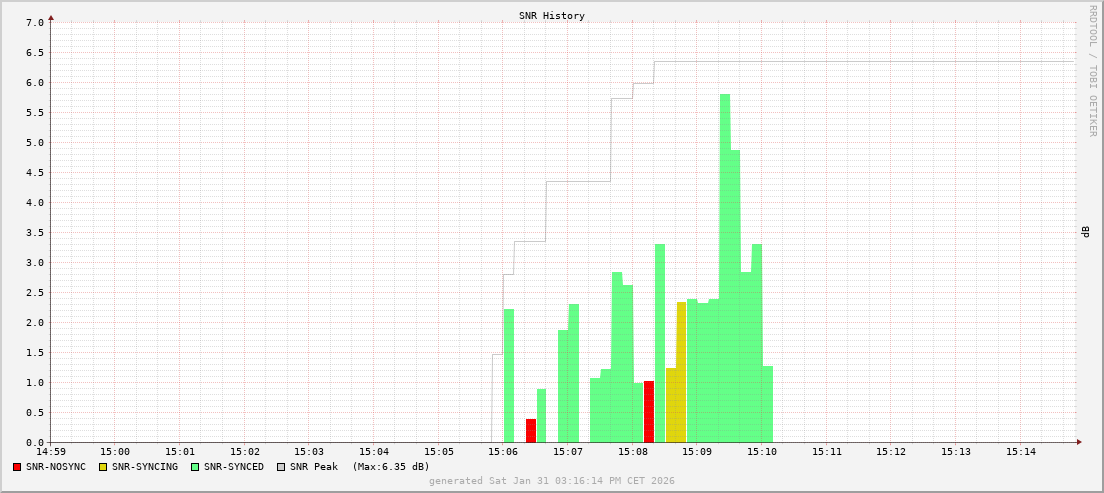
Task: Click the 7.0 value on y-axis
Action: click(x=33, y=22)
